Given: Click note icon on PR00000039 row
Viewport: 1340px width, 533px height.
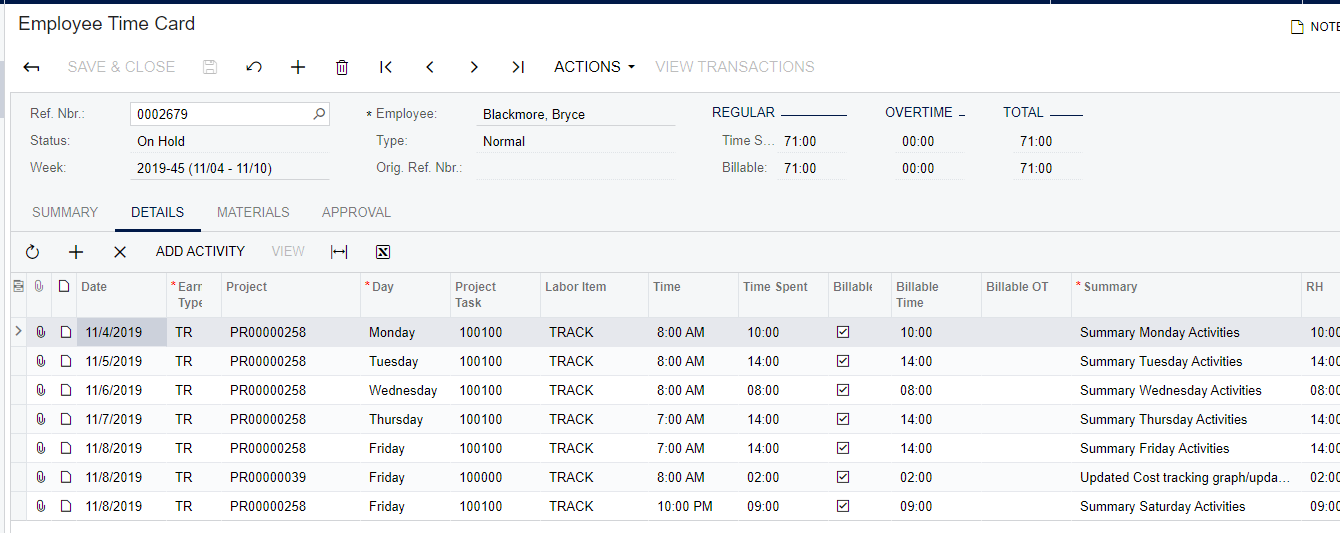Looking at the screenshot, I should (65, 477).
